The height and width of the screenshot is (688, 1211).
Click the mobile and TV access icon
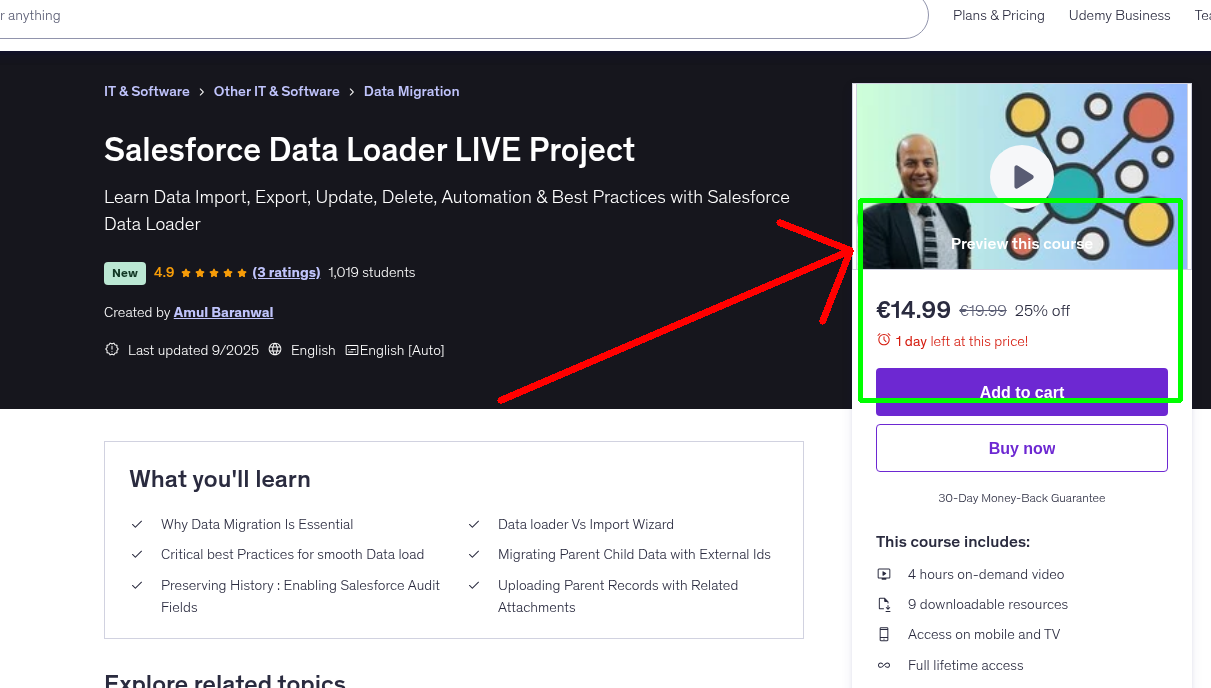(884, 634)
